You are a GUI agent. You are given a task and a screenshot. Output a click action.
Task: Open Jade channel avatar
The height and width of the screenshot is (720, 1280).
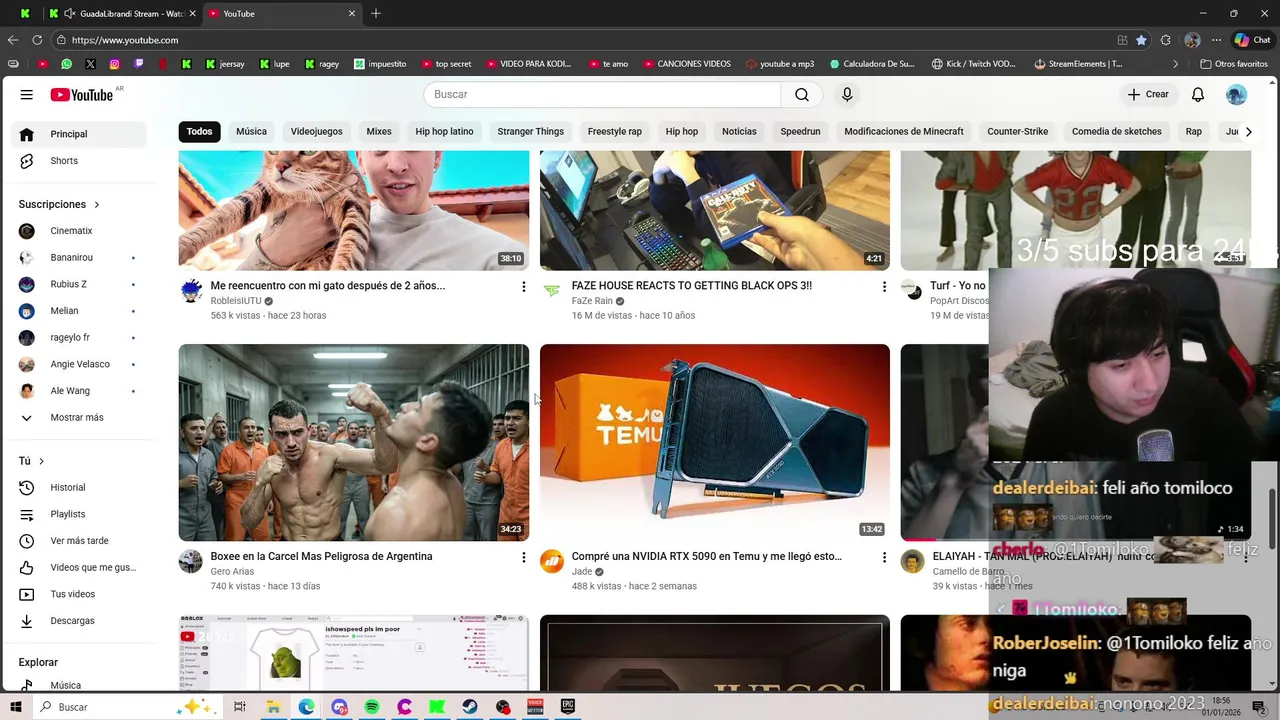point(552,561)
